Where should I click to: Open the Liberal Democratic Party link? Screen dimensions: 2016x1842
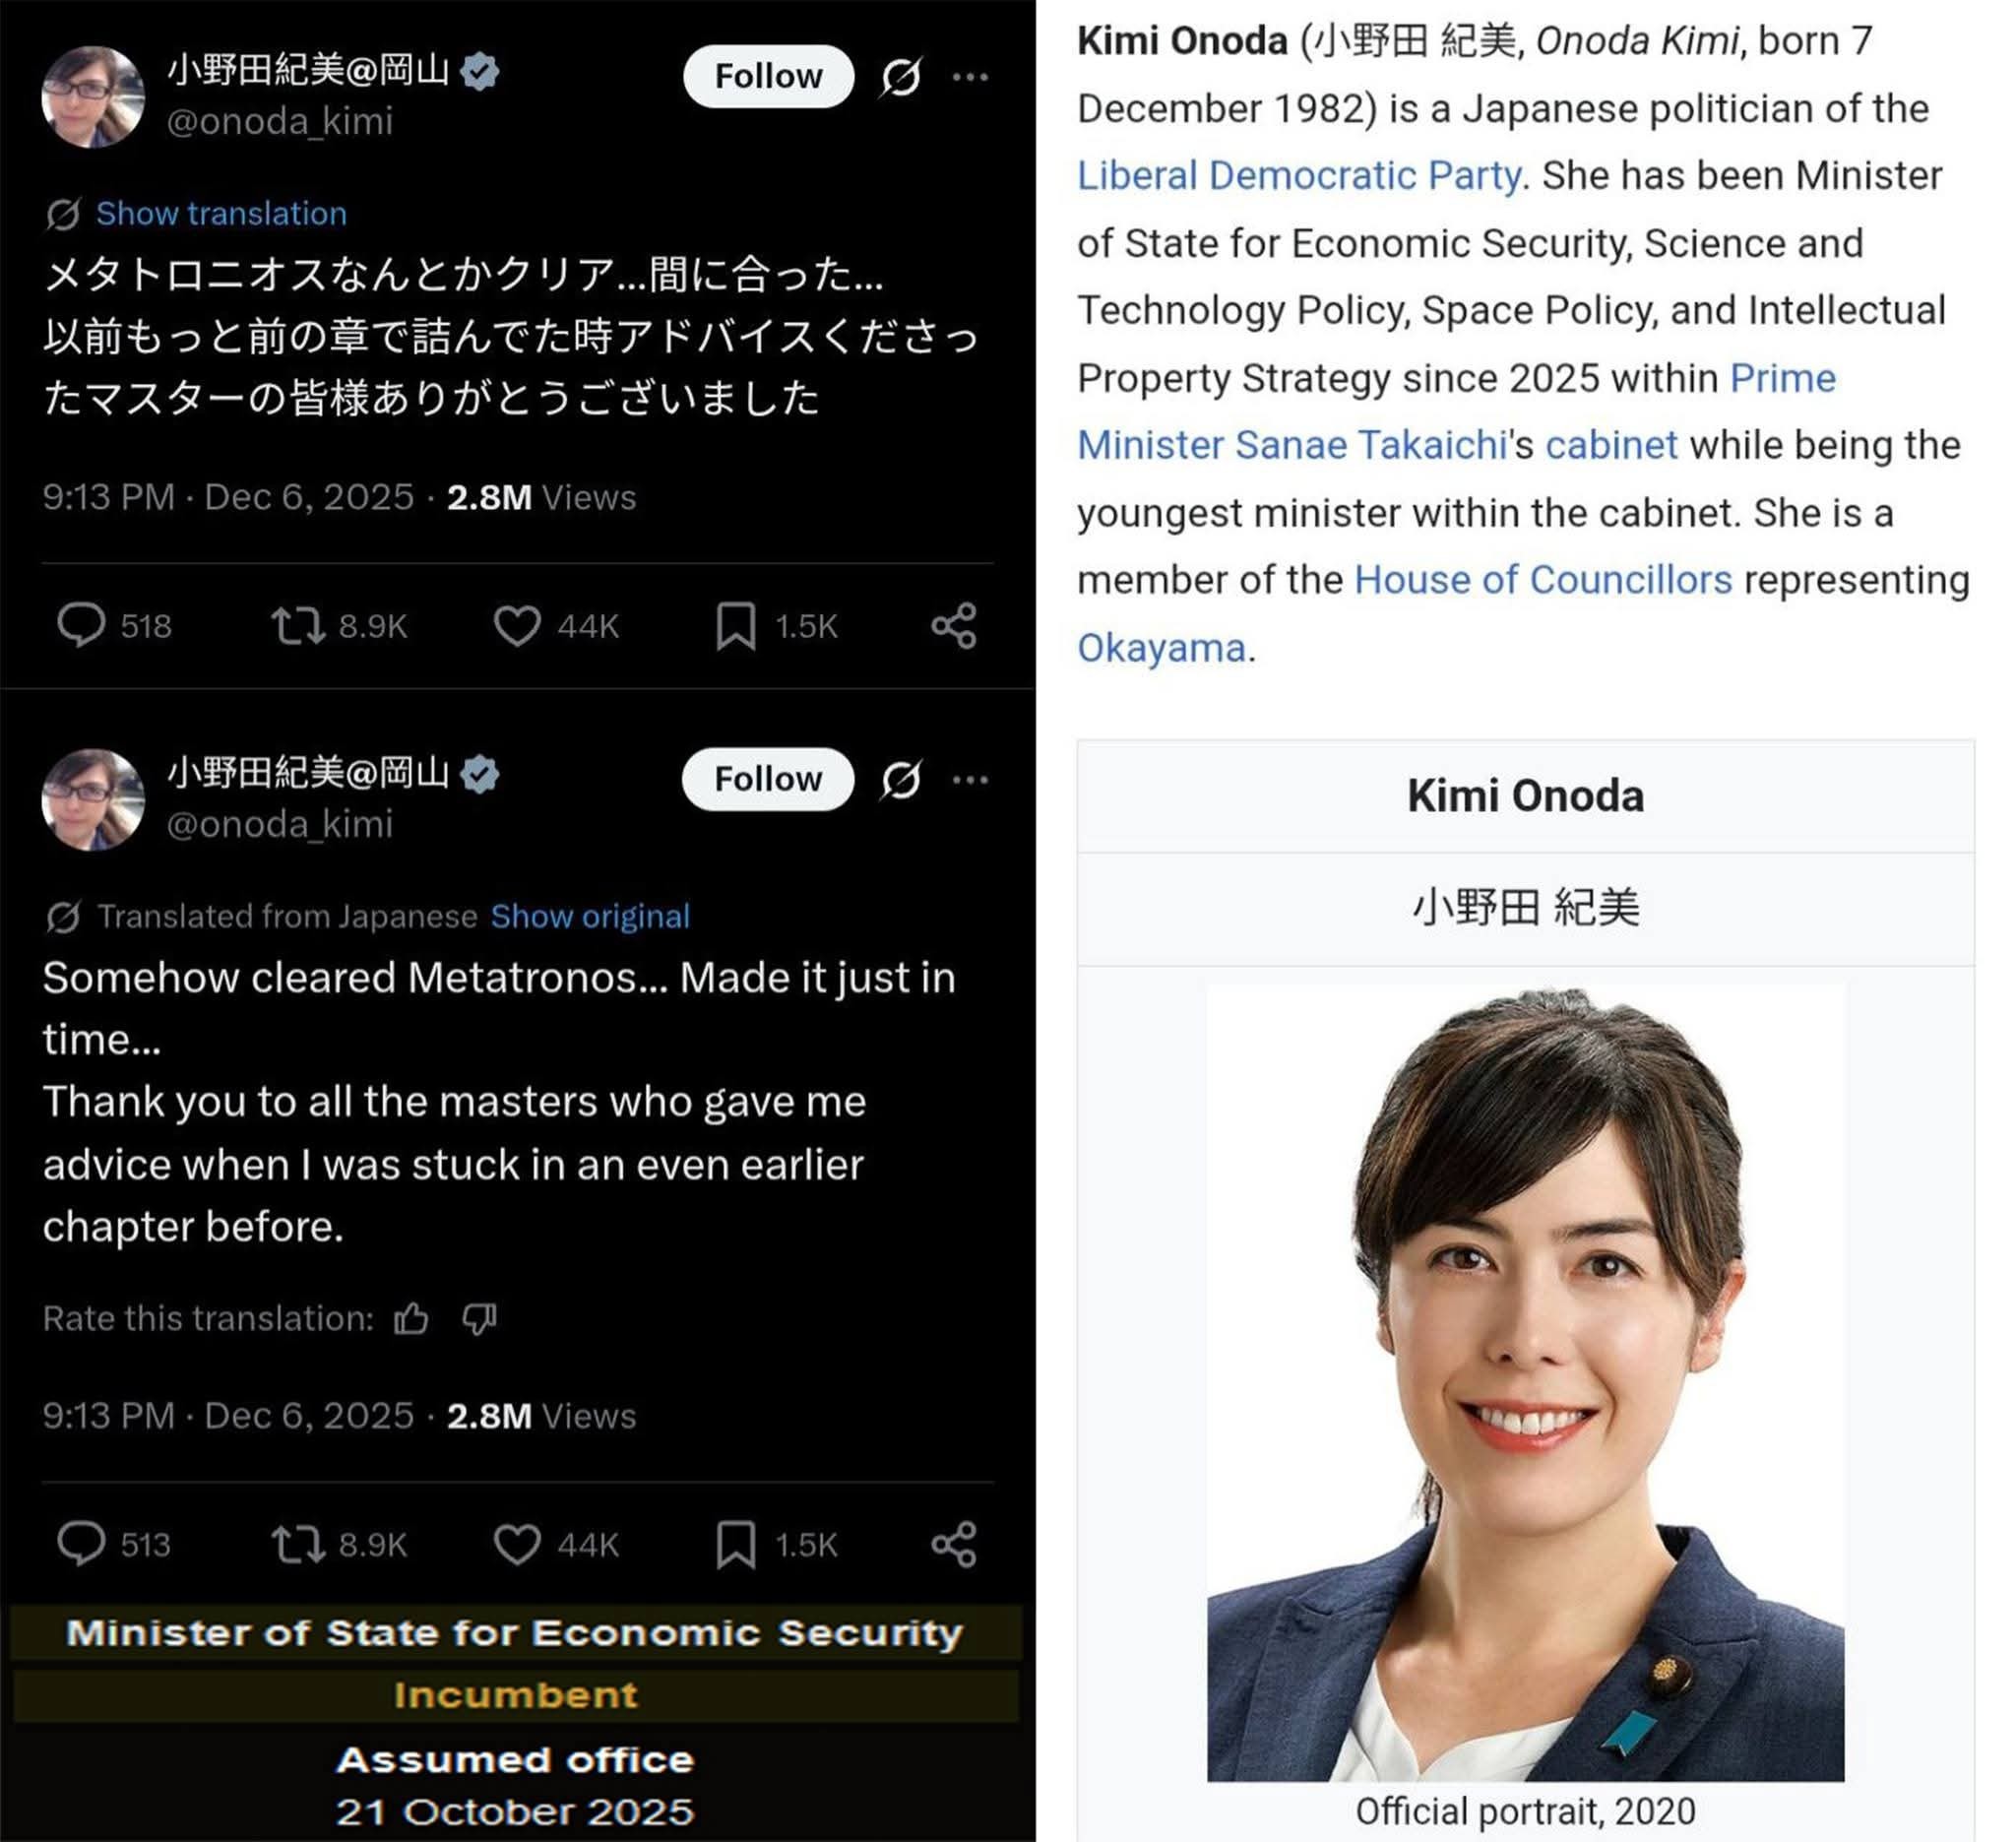tap(1299, 176)
